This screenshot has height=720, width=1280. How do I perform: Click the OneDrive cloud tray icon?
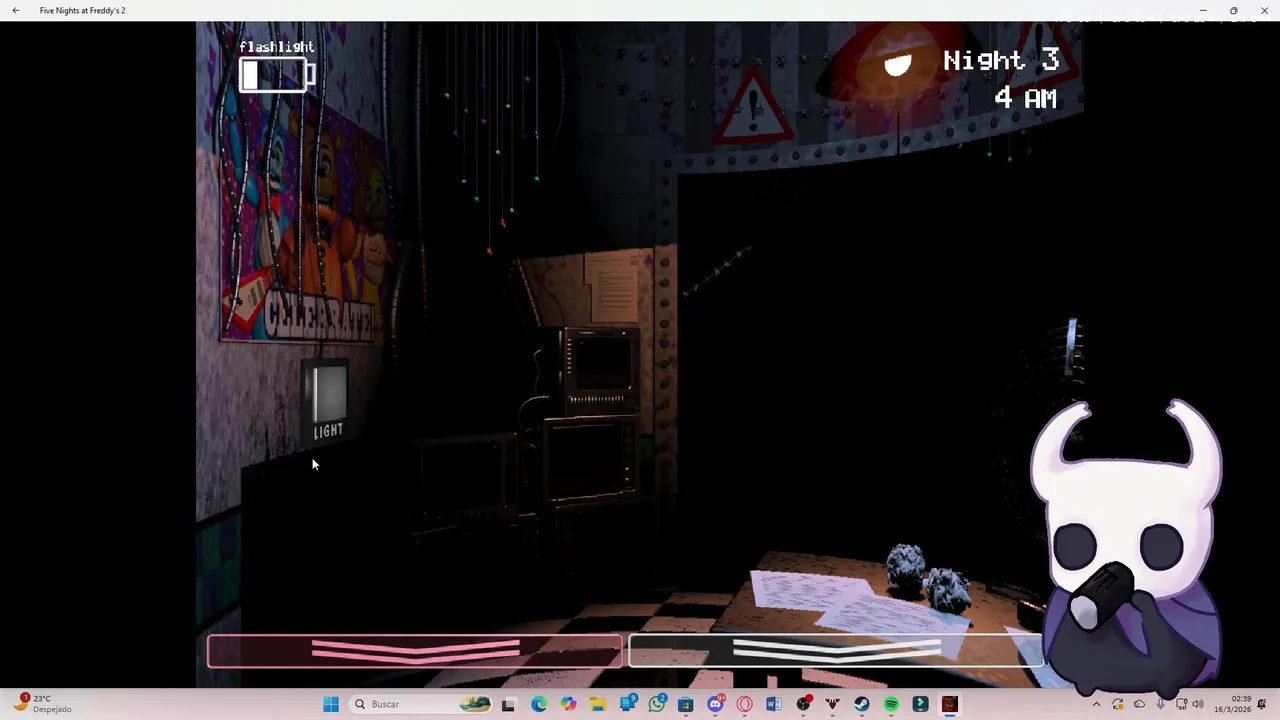pyautogui.click(x=1139, y=704)
